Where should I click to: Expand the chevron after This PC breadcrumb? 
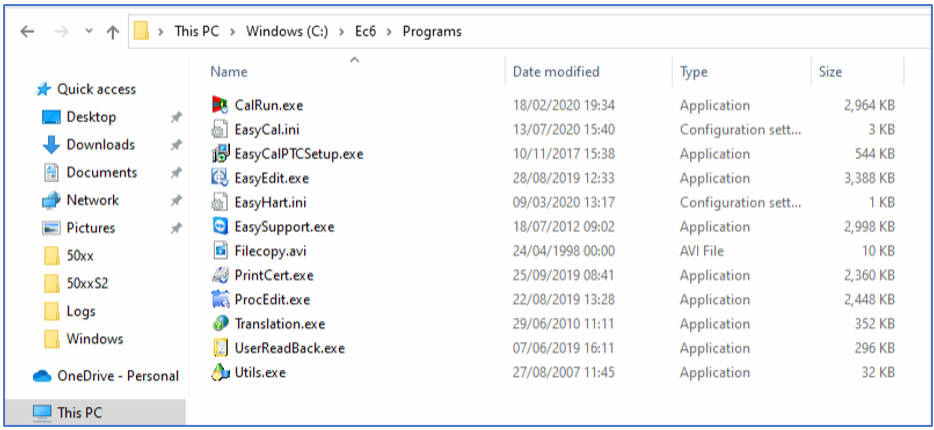click(233, 32)
